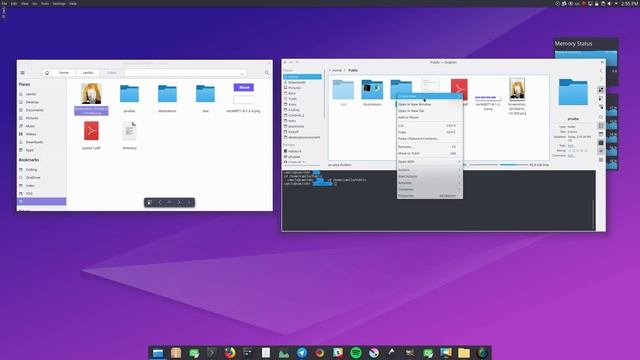Click first icon in left window's floating toolbar
Viewport: 640px width, 360px height.
coord(149,202)
